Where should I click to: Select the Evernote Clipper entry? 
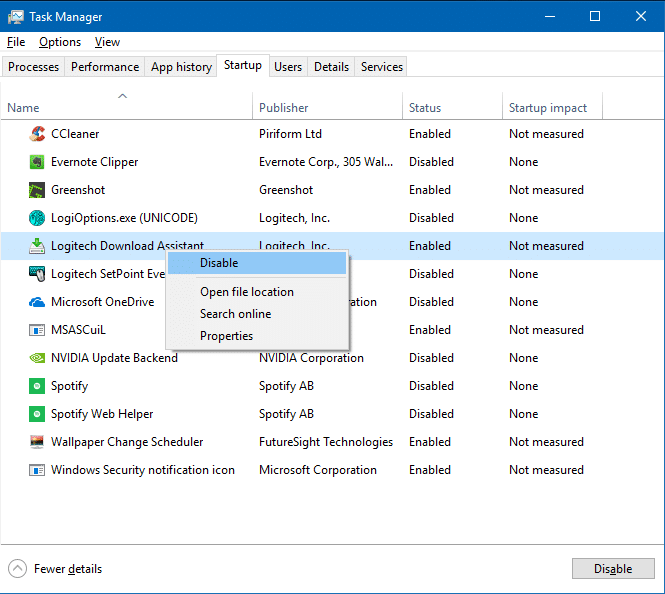(x=95, y=162)
